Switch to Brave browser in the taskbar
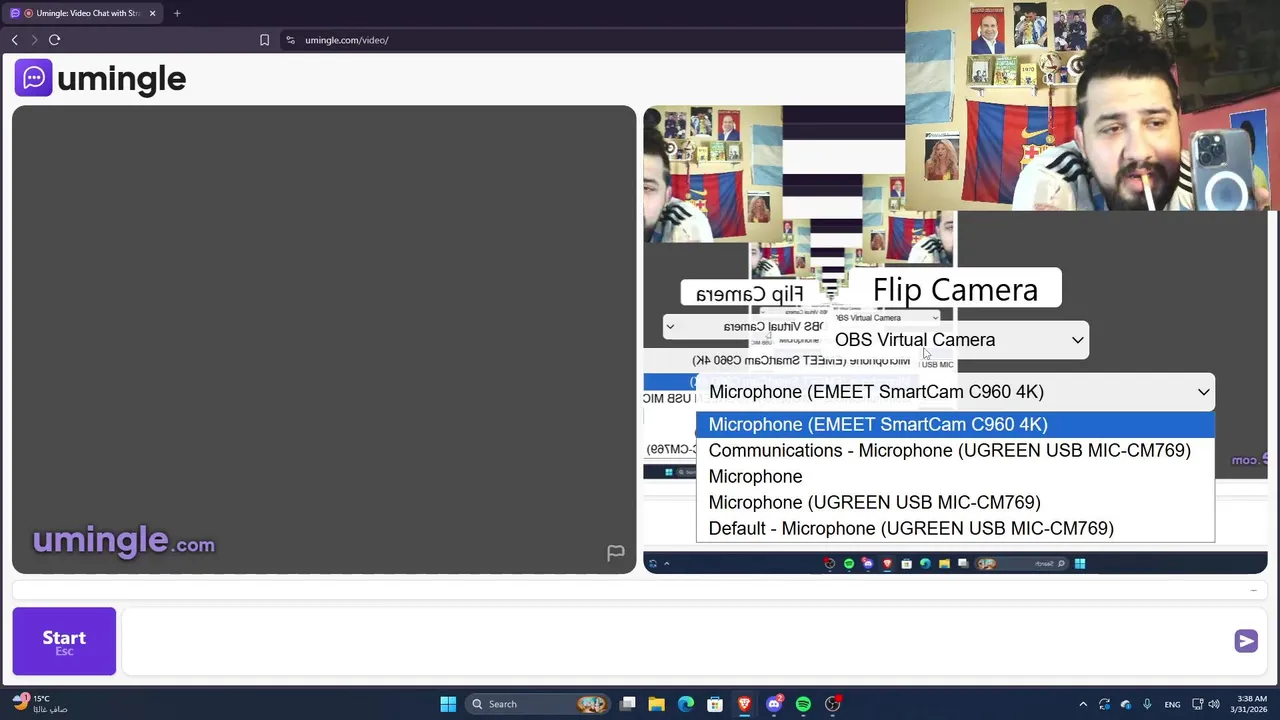1280x720 pixels. click(744, 704)
